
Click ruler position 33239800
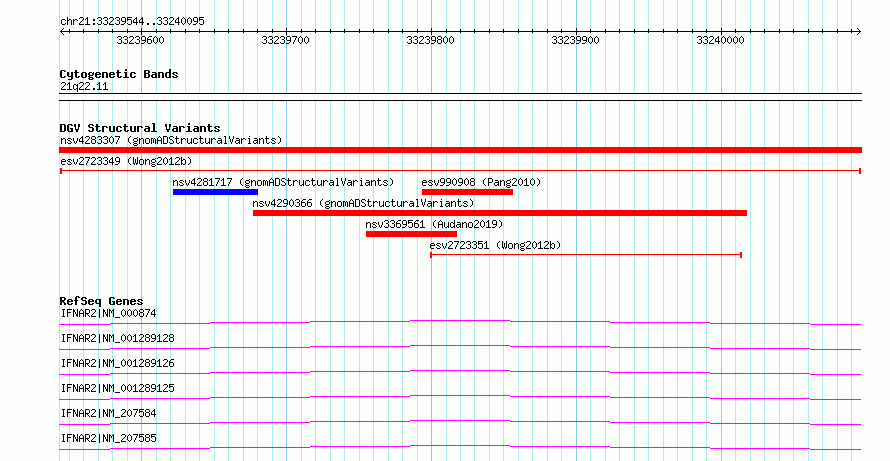click(x=430, y=40)
